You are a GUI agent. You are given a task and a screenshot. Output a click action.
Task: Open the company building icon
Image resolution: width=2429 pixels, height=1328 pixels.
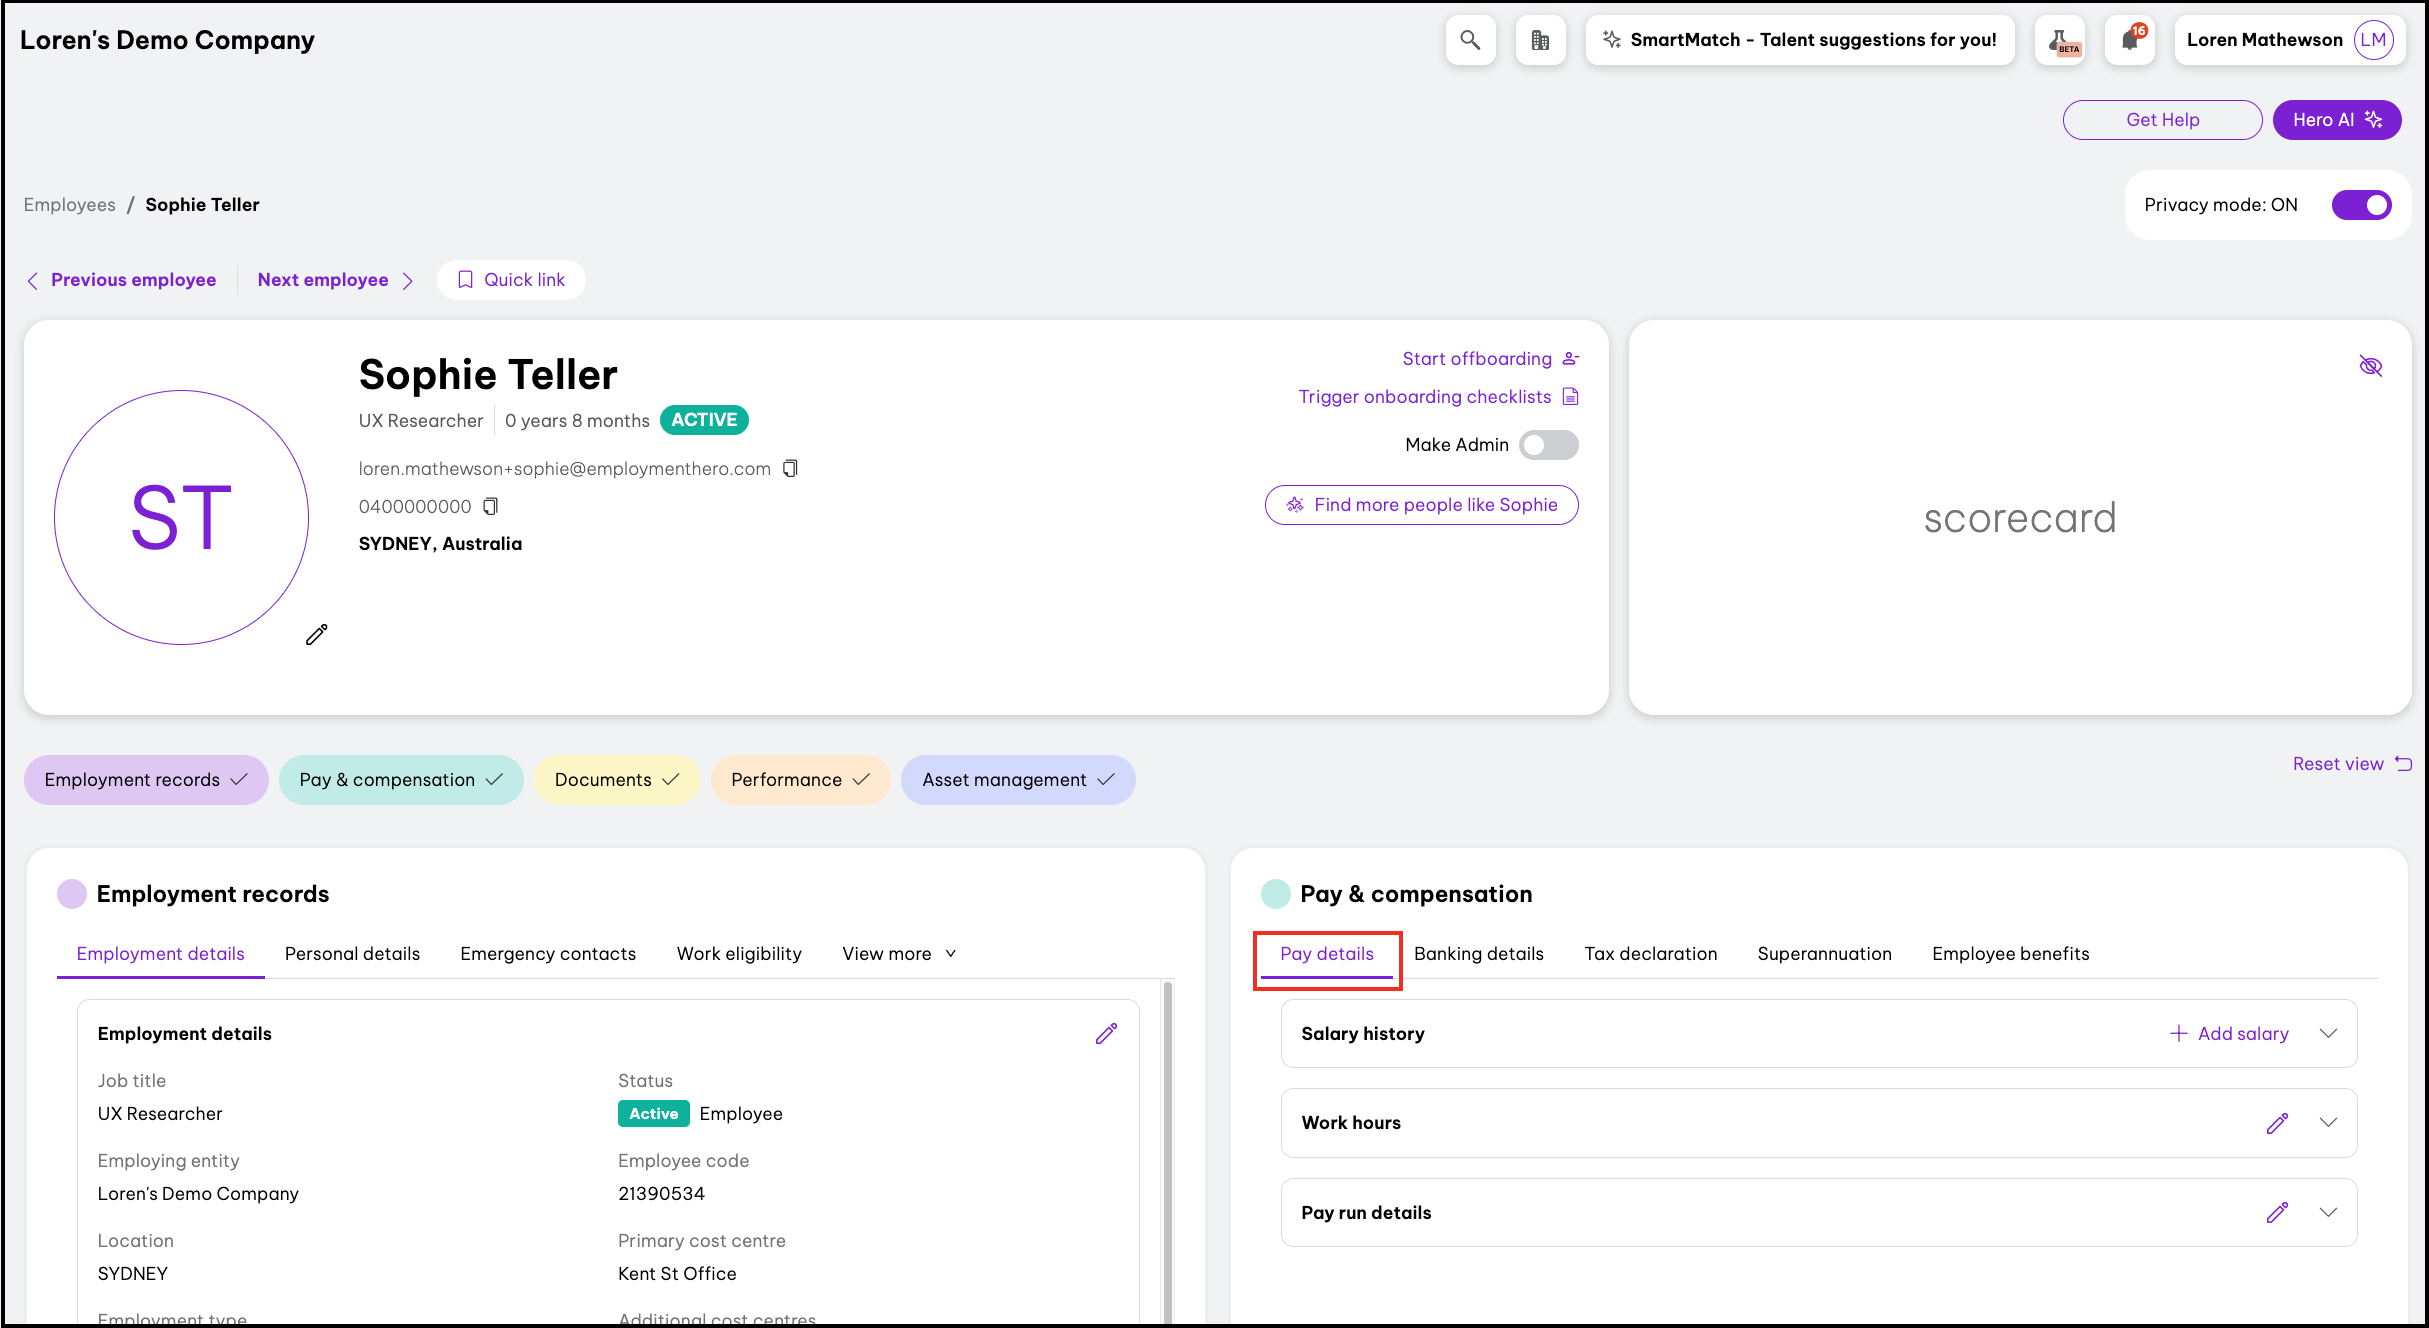click(x=1540, y=40)
